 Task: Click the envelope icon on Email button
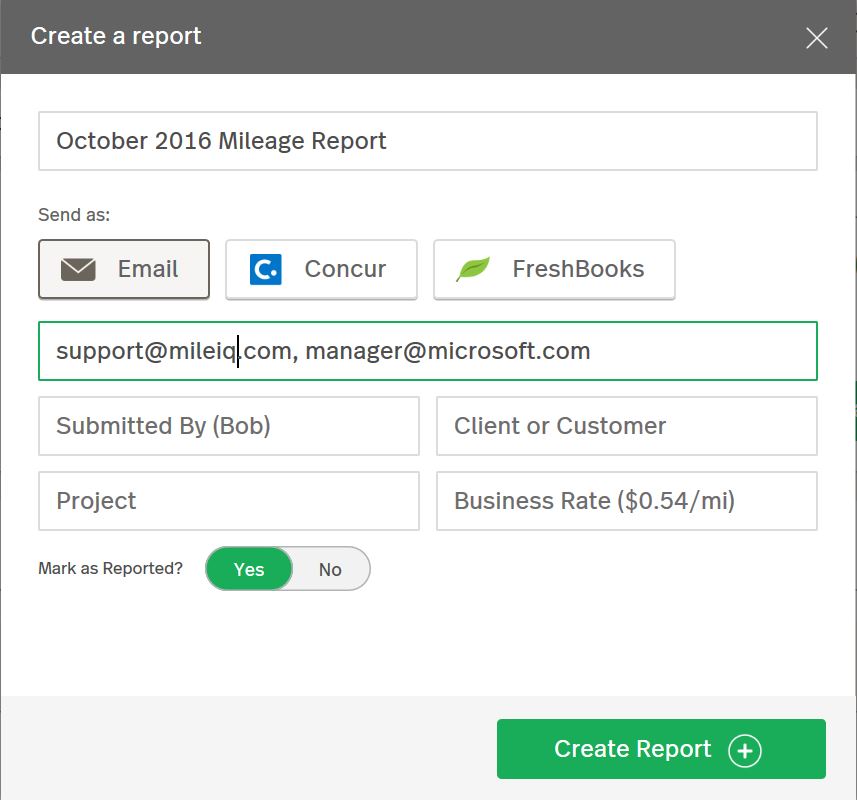78,269
